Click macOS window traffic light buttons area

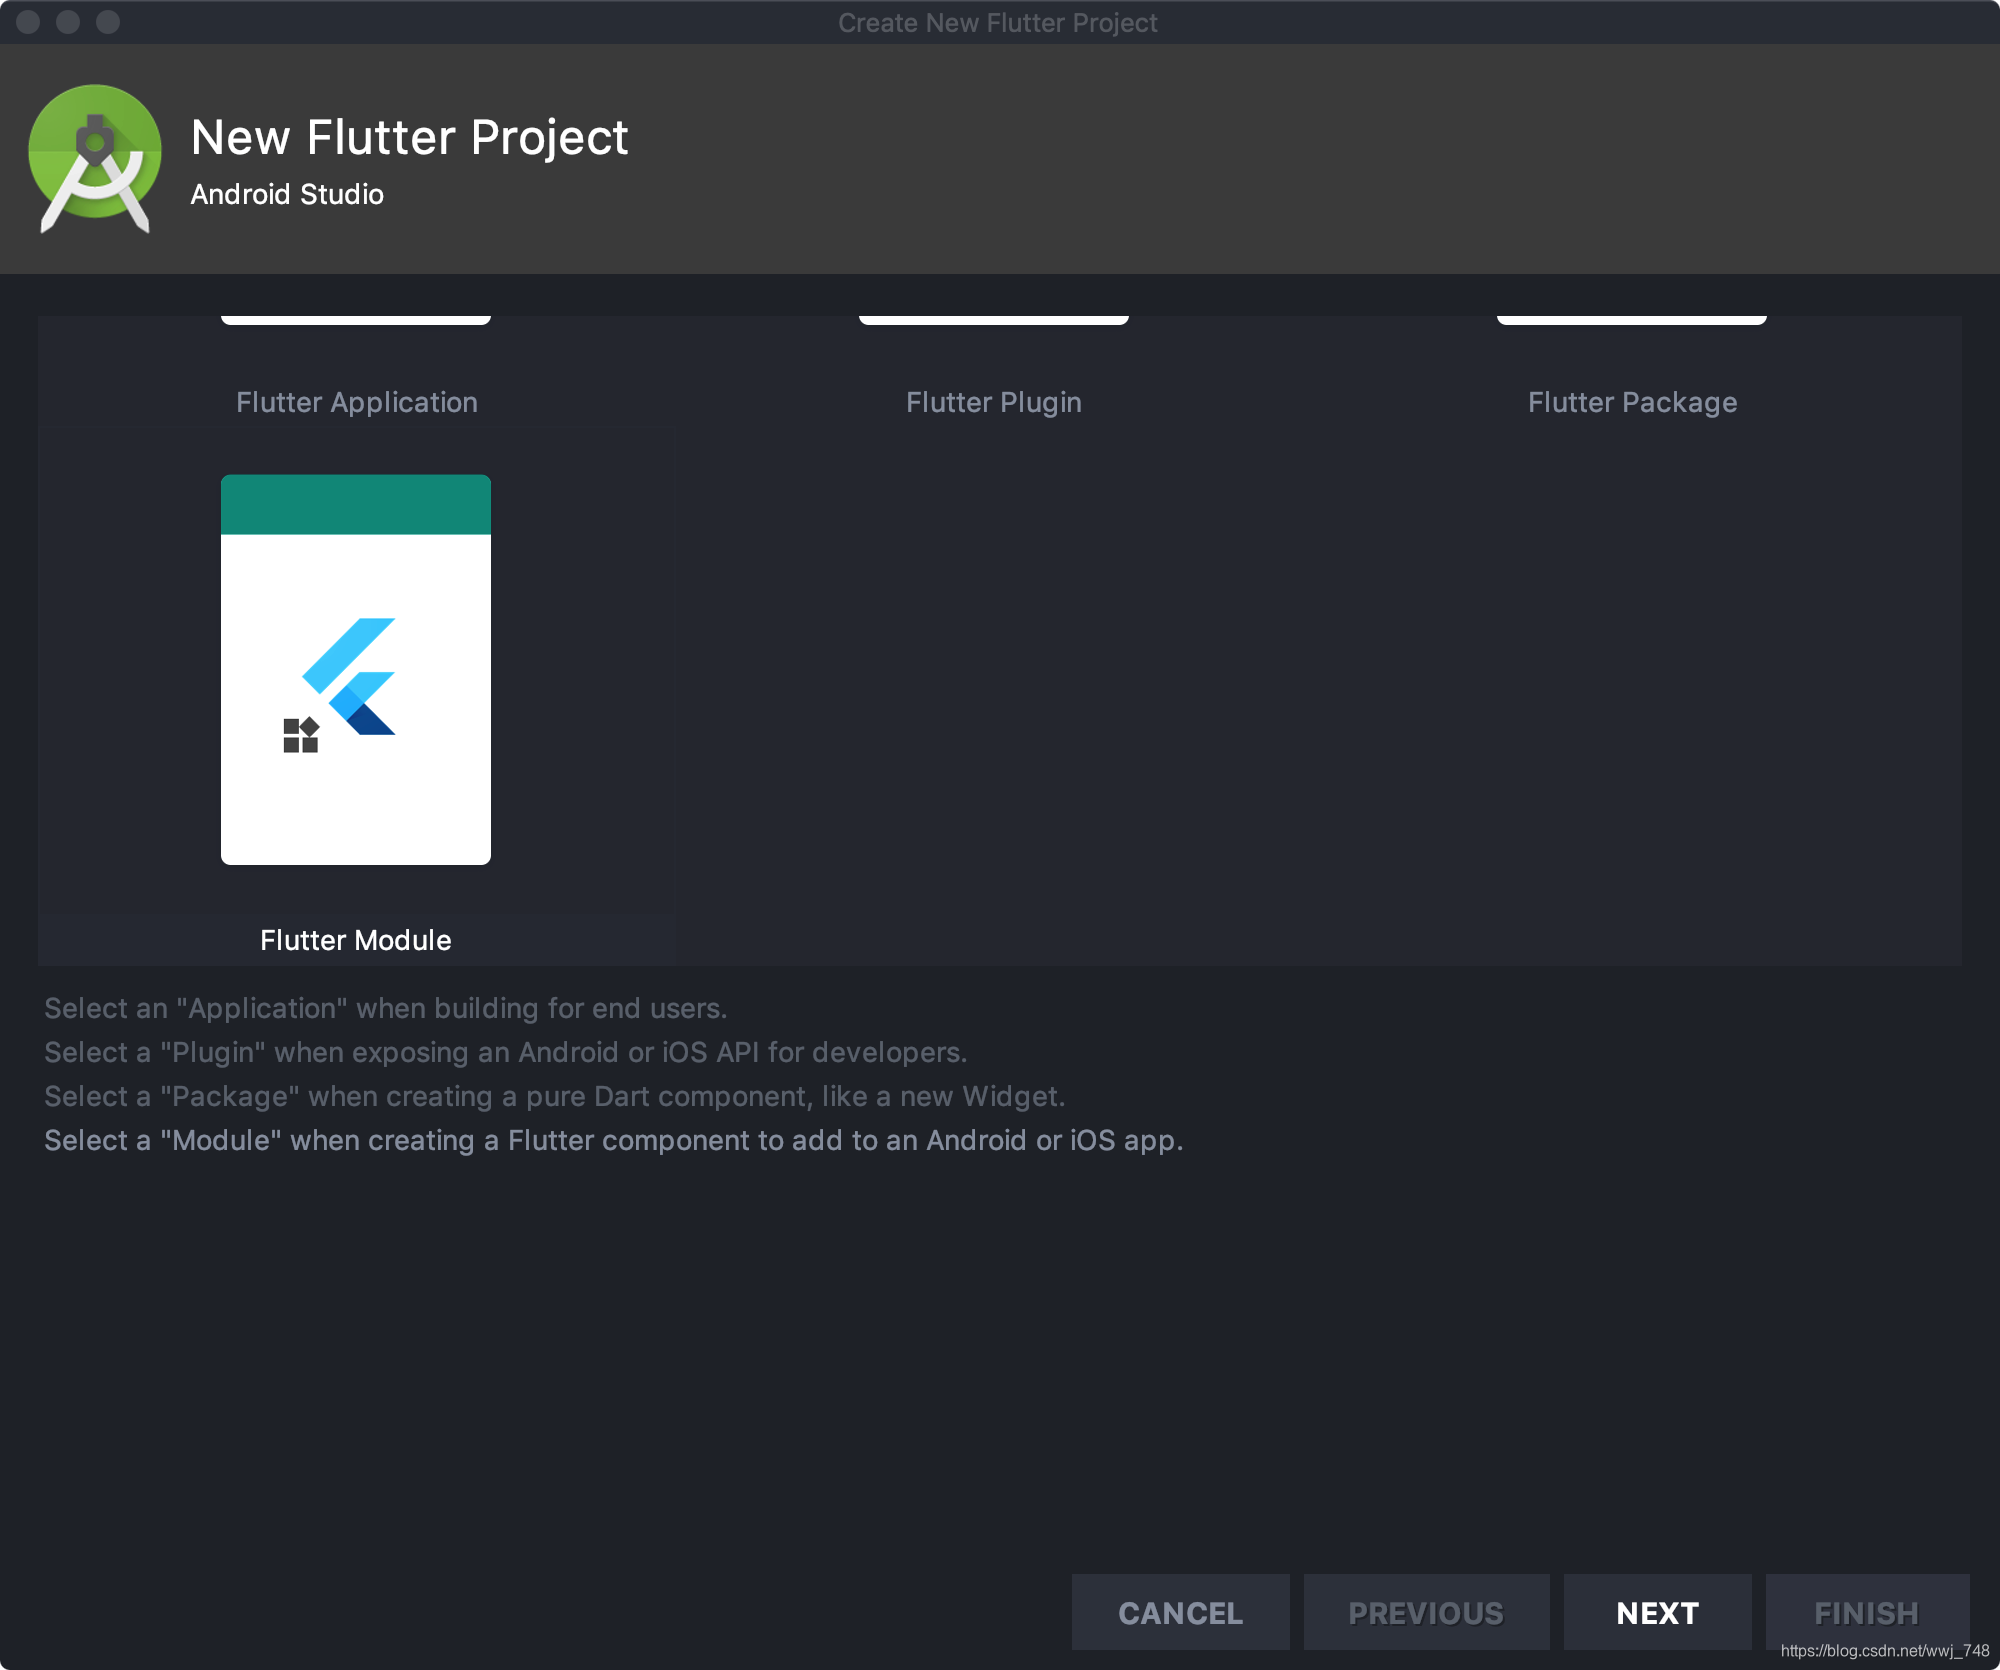tap(66, 23)
